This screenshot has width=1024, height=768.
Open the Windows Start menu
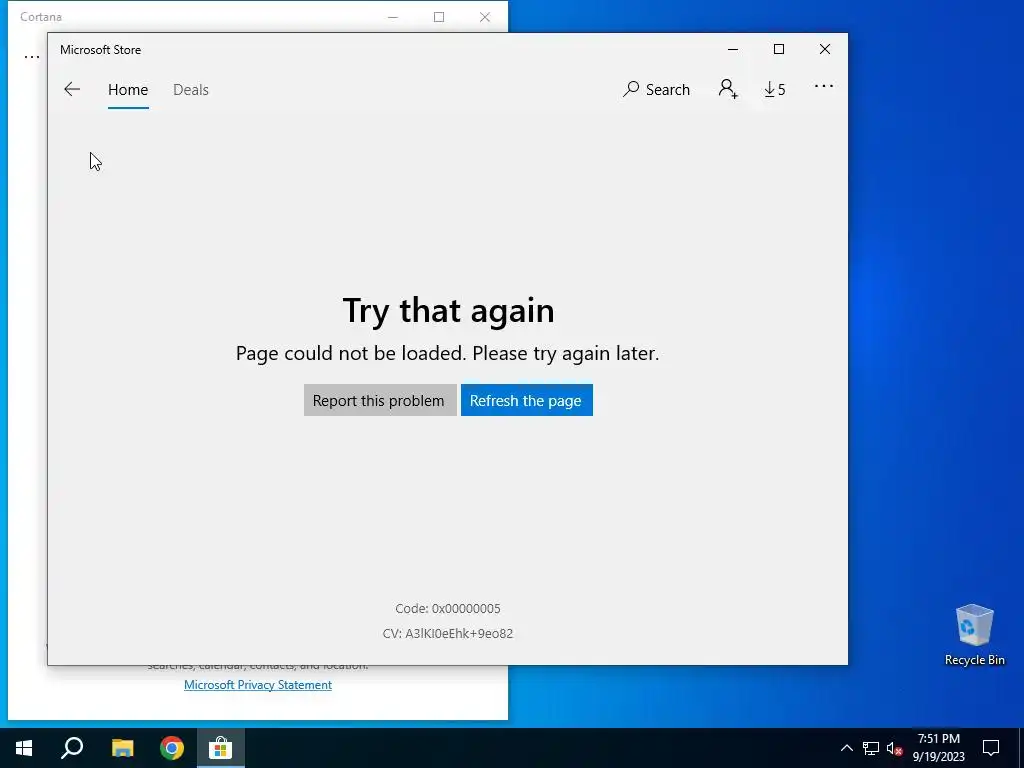(x=24, y=748)
